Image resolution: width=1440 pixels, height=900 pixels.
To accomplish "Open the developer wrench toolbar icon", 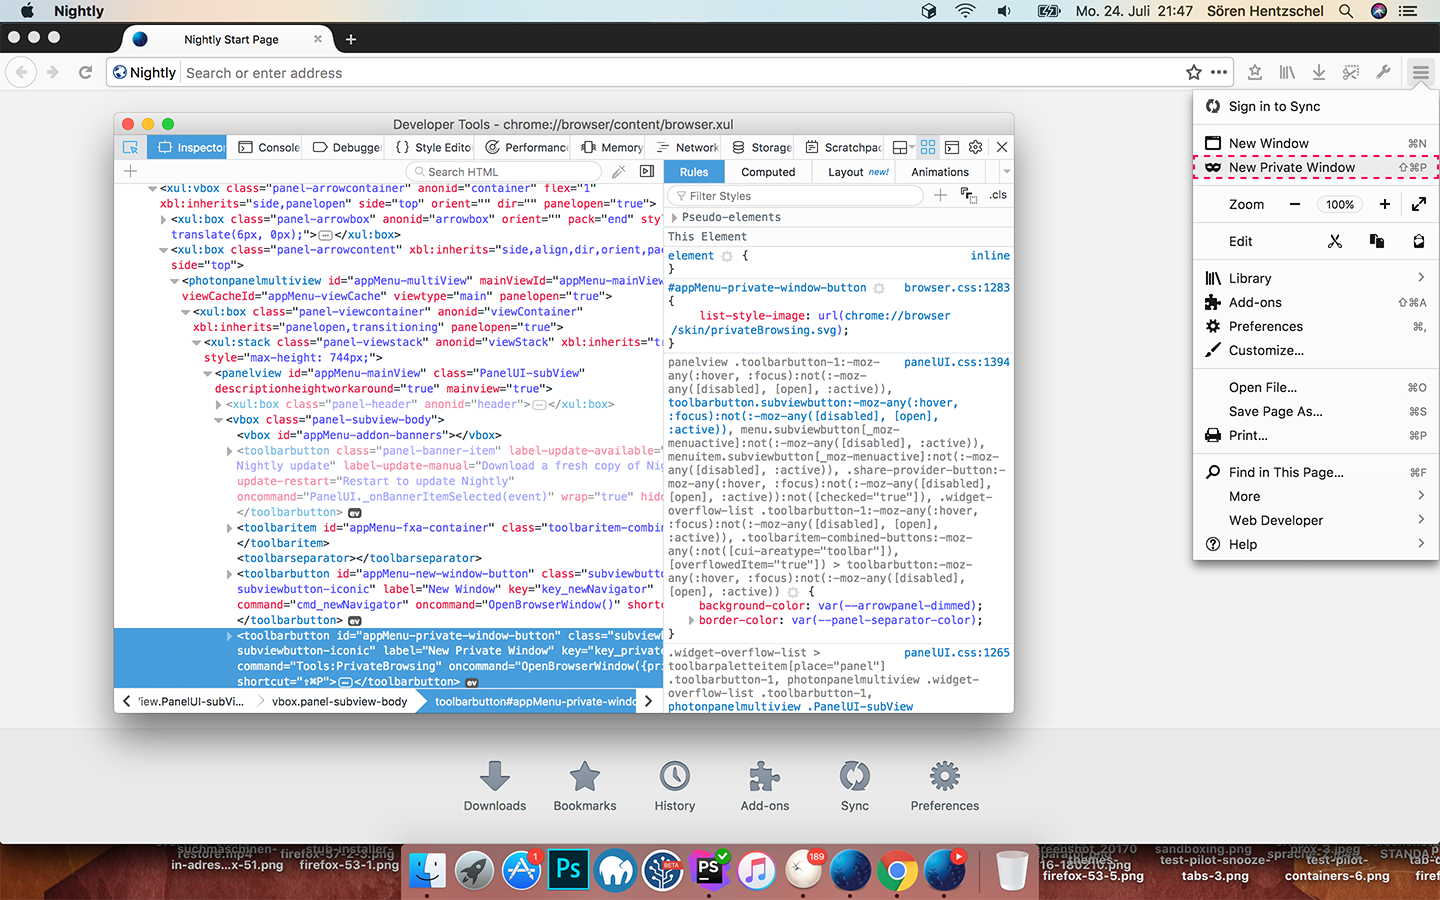I will [x=1383, y=72].
